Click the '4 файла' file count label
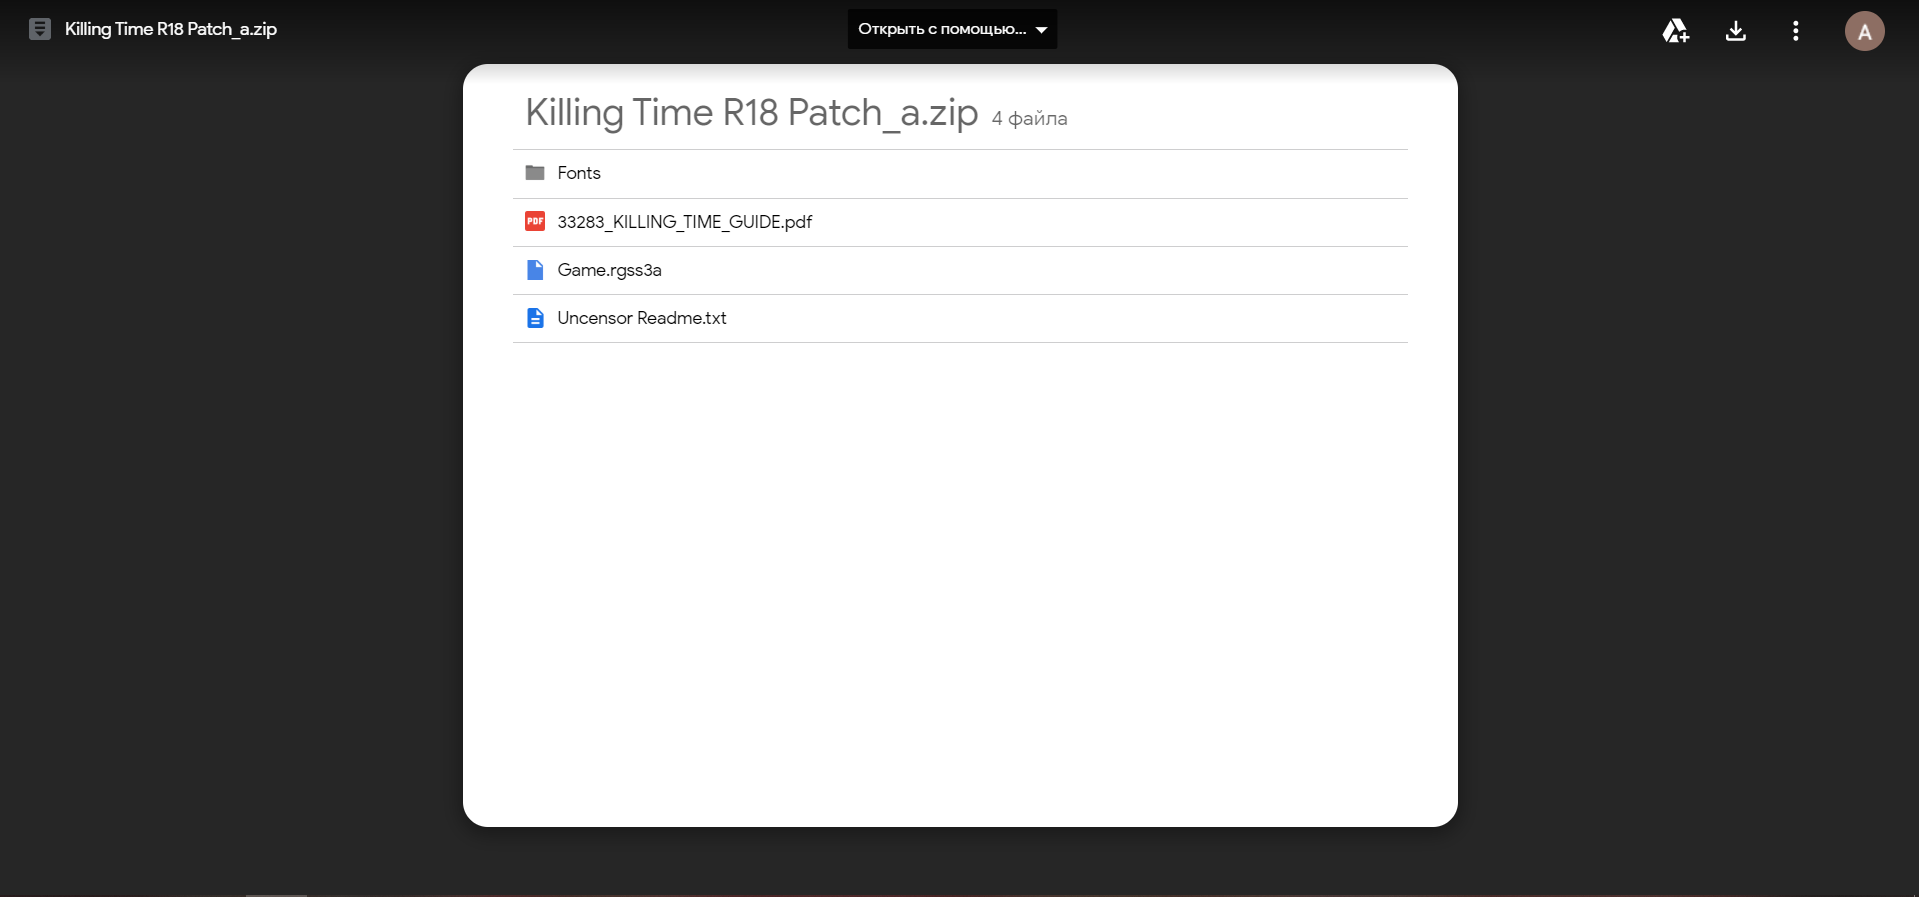This screenshot has height=897, width=1919. [1029, 119]
